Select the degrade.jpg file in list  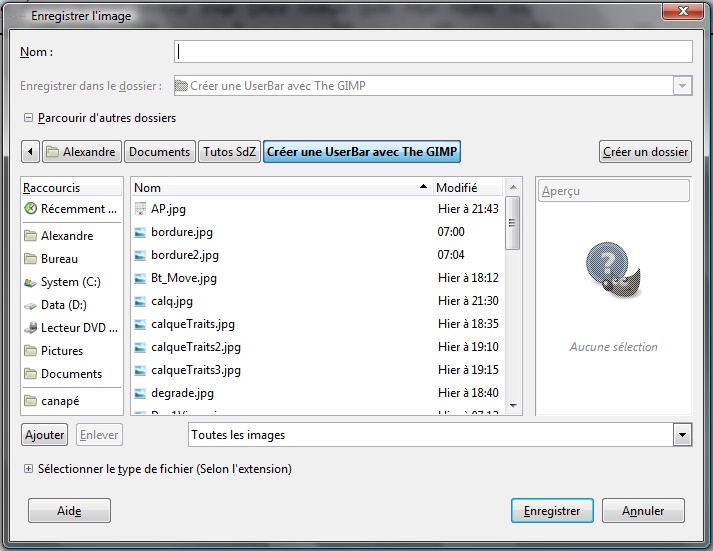[x=182, y=393]
